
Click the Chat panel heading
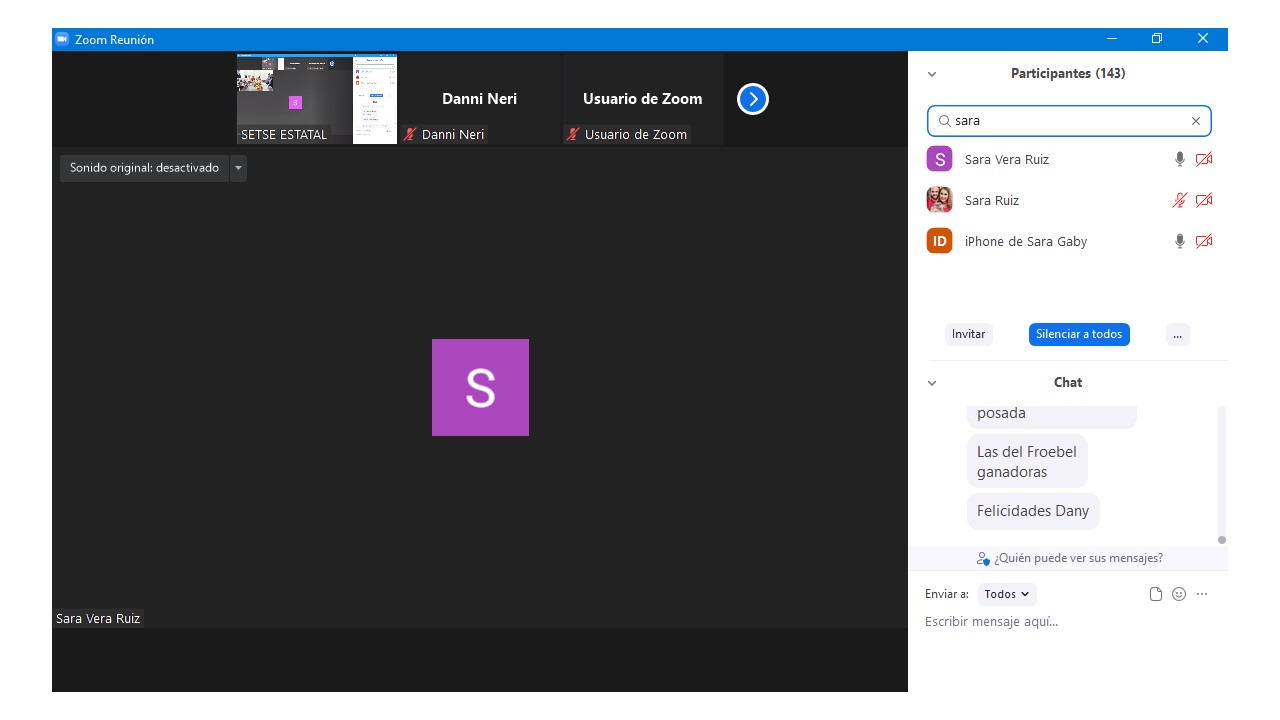point(1068,383)
